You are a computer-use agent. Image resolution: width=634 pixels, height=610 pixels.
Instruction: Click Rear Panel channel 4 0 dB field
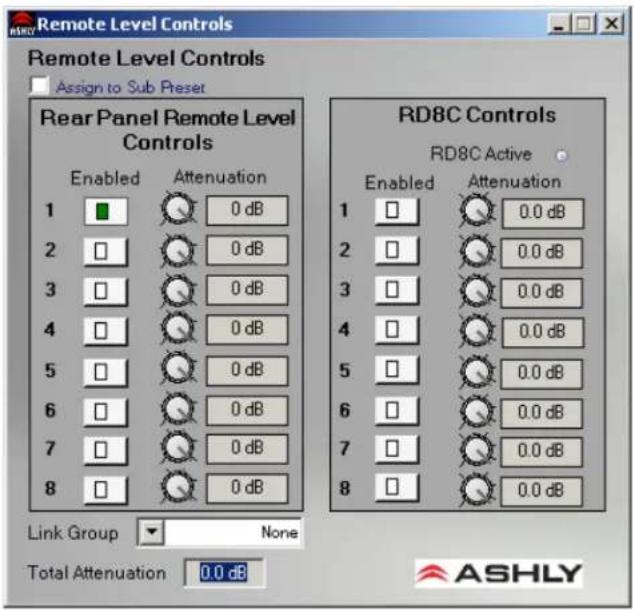point(247,330)
